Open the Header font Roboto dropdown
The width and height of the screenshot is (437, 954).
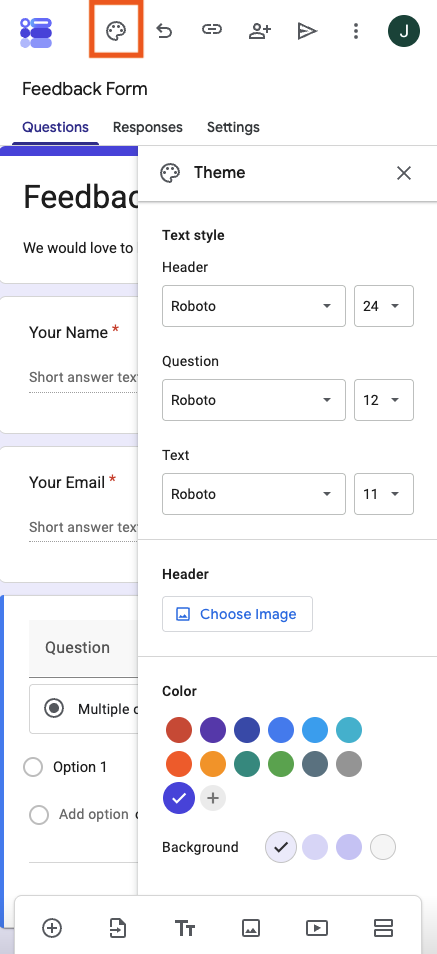254,306
